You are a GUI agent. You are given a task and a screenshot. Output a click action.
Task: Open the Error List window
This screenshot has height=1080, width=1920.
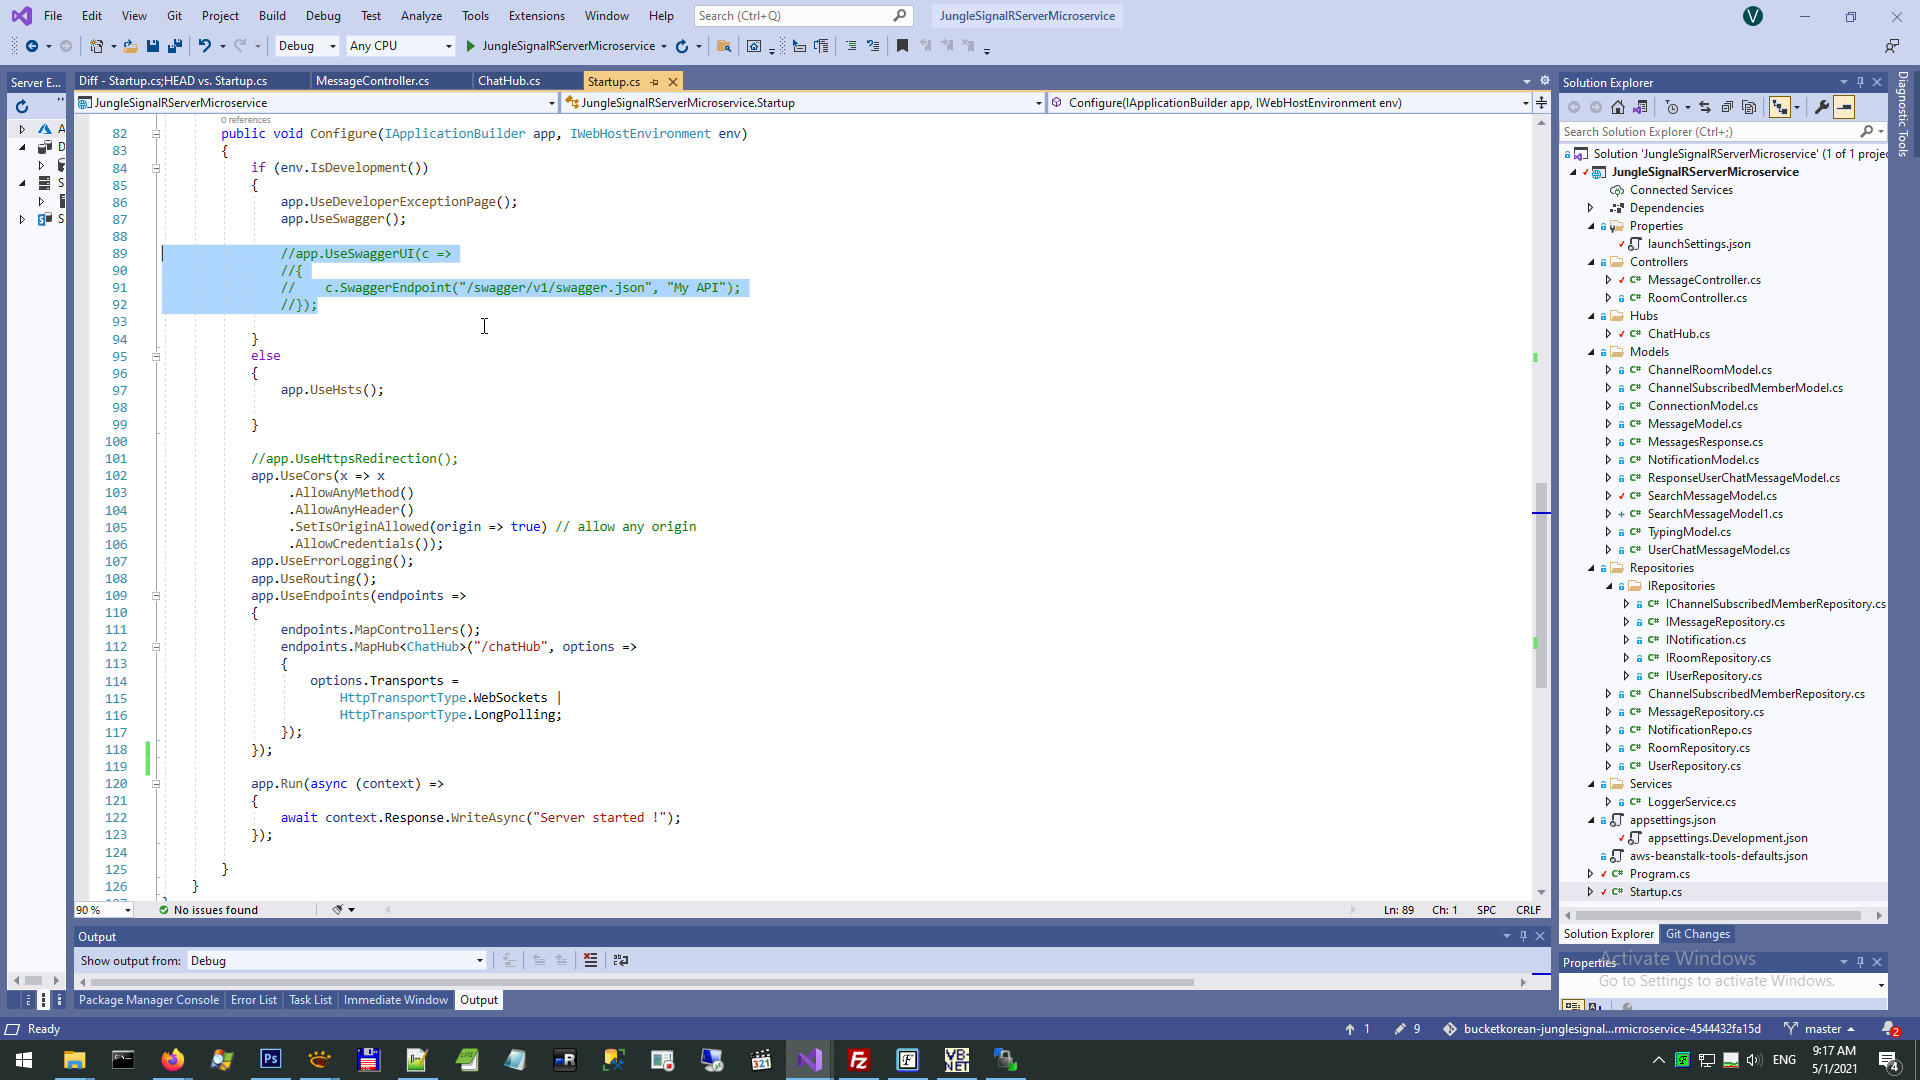click(253, 999)
